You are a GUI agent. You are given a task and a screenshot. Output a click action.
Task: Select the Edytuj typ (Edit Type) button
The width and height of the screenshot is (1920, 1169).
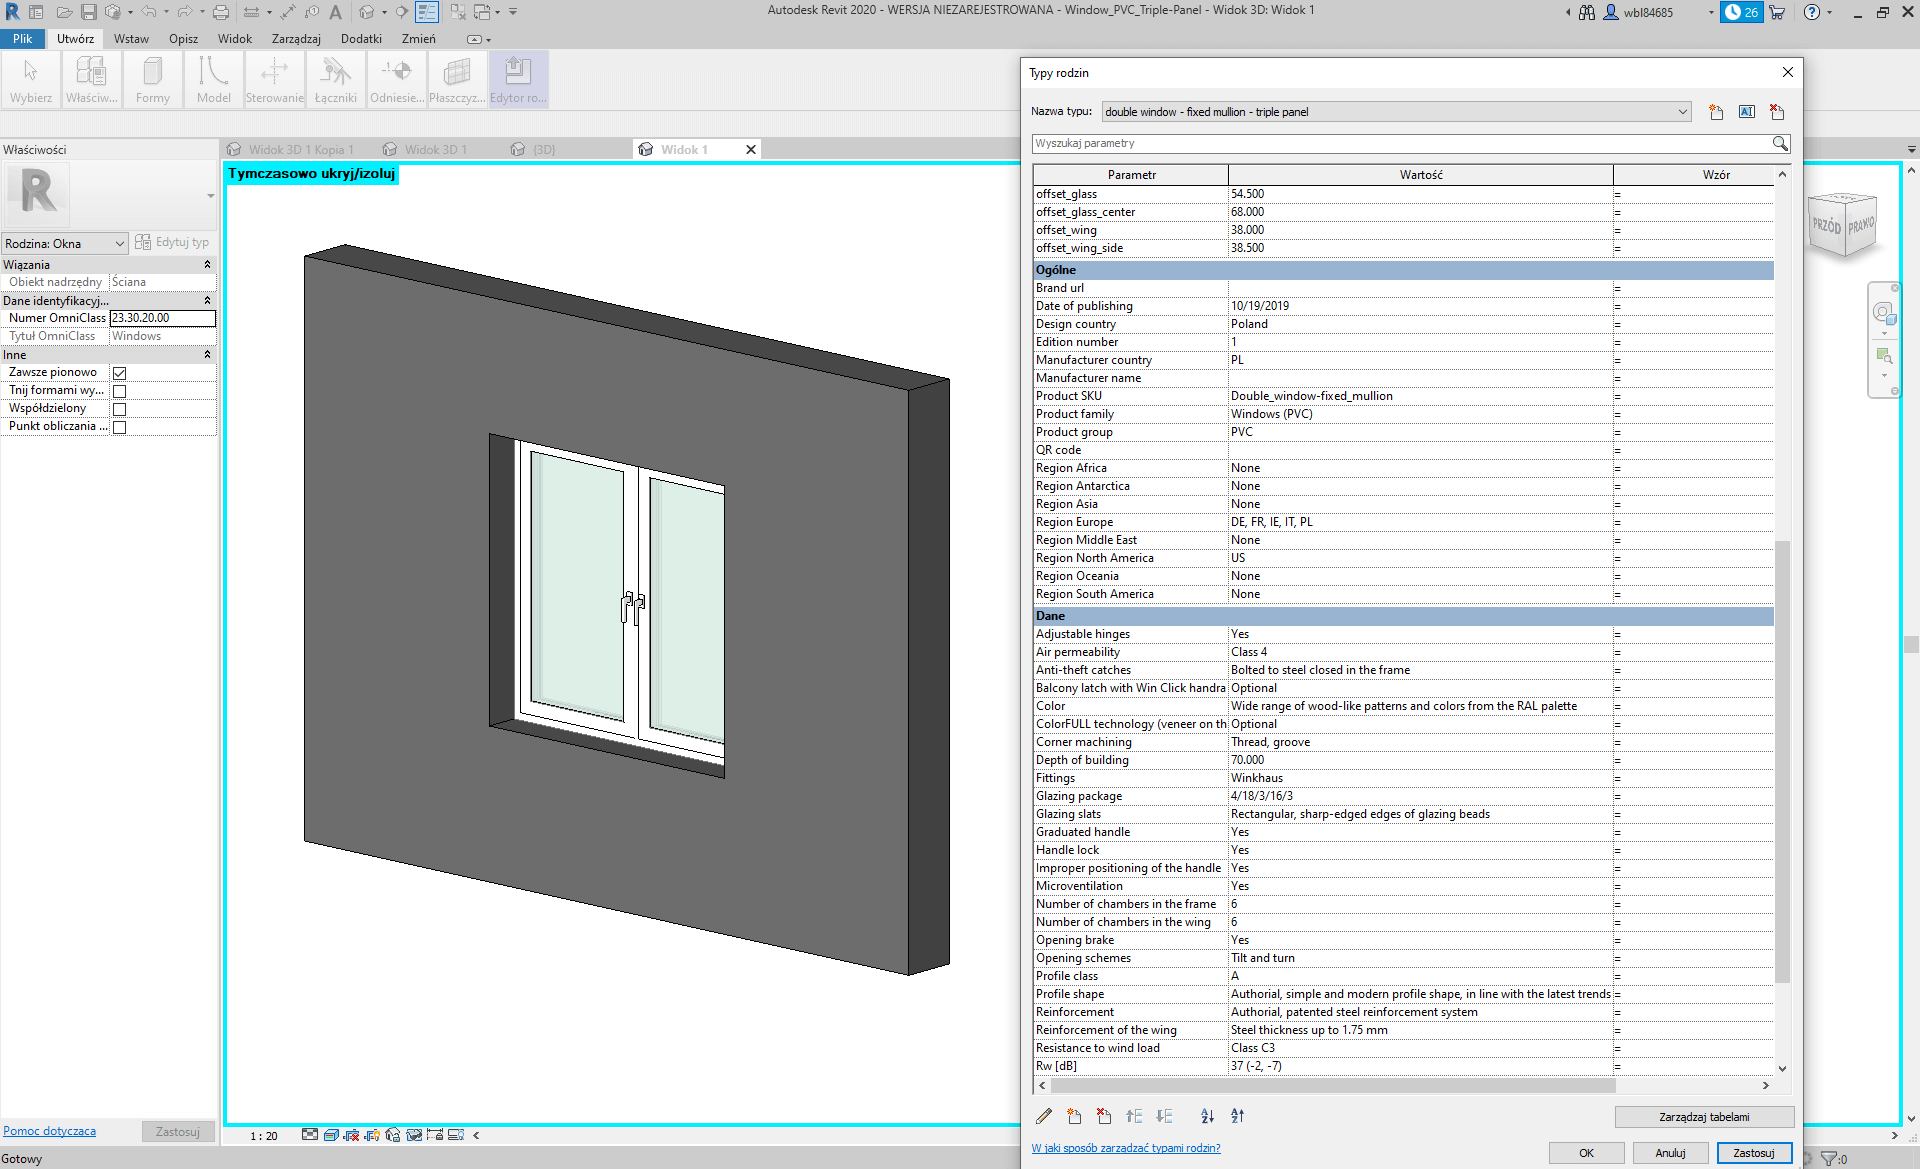click(x=172, y=241)
